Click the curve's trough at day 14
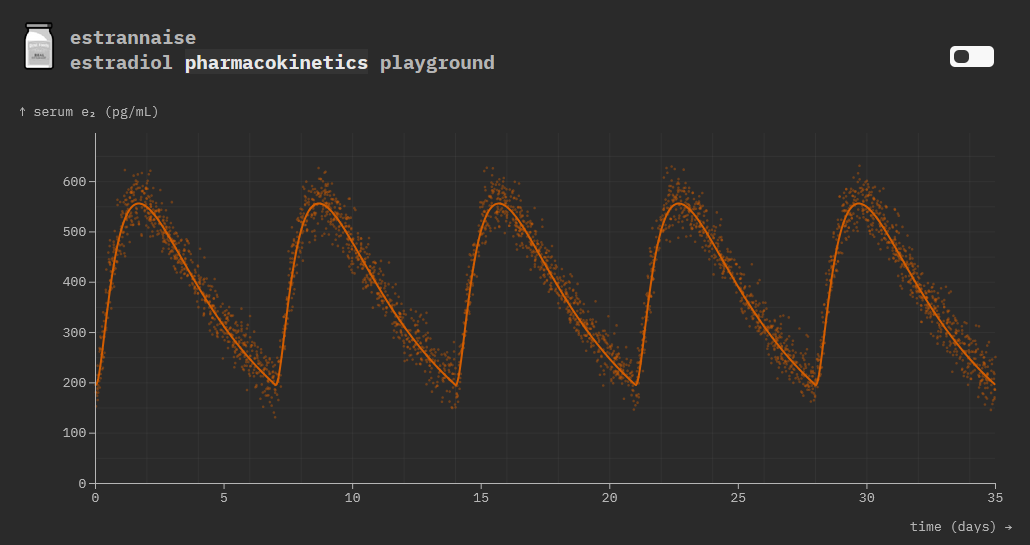This screenshot has height=545, width=1030. coord(456,385)
